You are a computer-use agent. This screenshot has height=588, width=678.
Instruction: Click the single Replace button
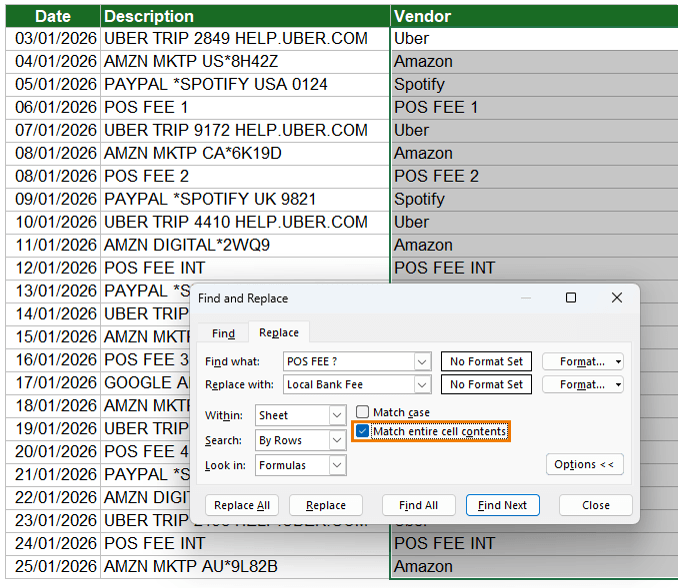[x=326, y=505]
